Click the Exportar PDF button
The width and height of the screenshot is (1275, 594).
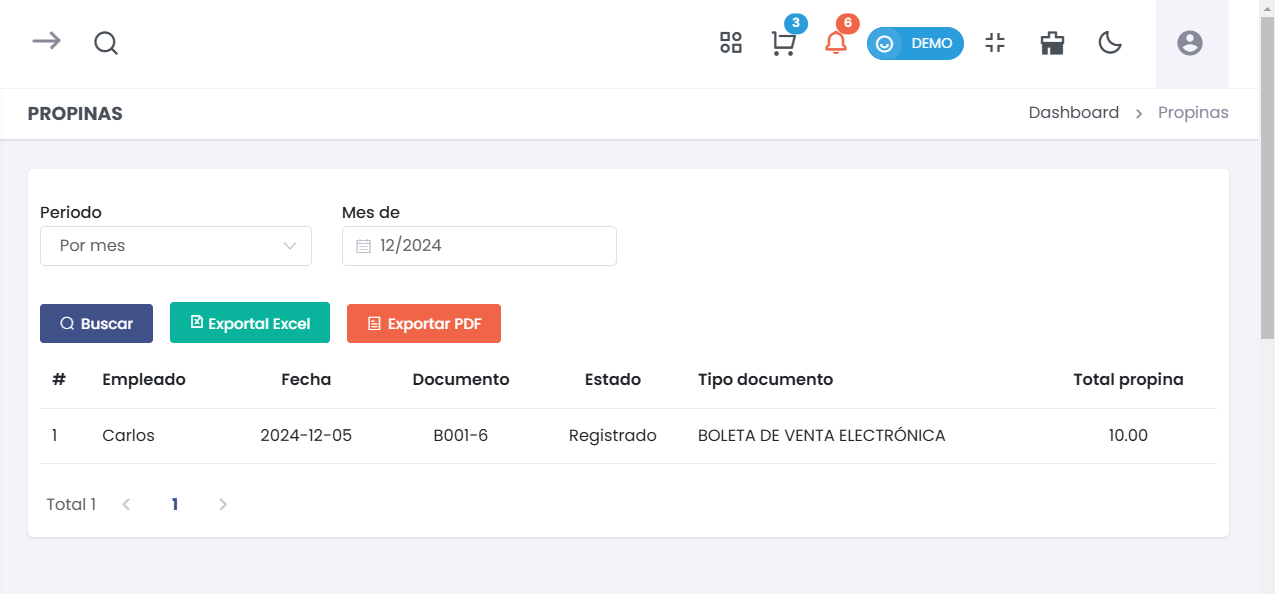coord(424,324)
